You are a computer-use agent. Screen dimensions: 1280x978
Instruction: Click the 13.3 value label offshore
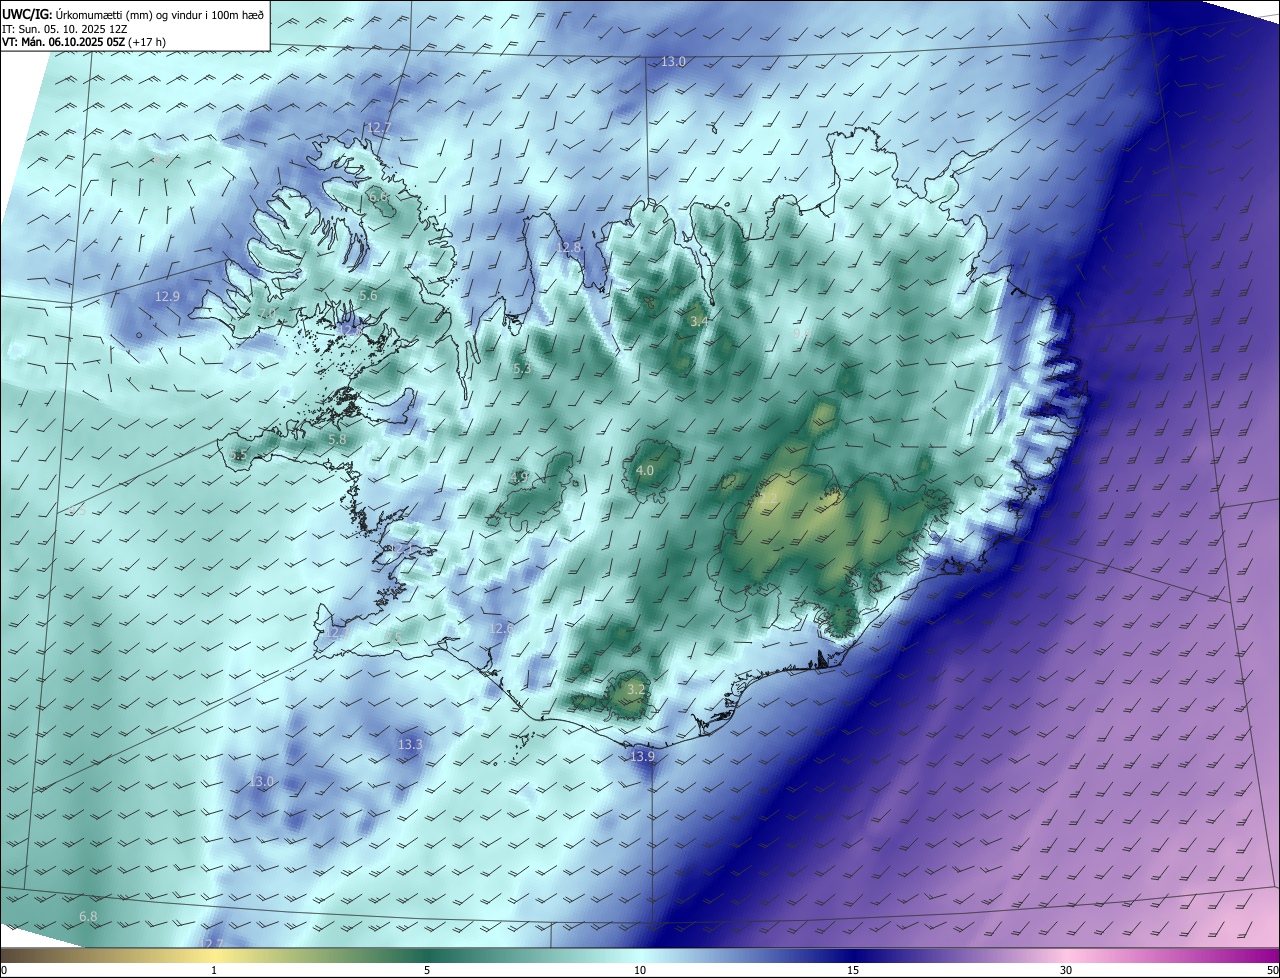[x=410, y=744]
